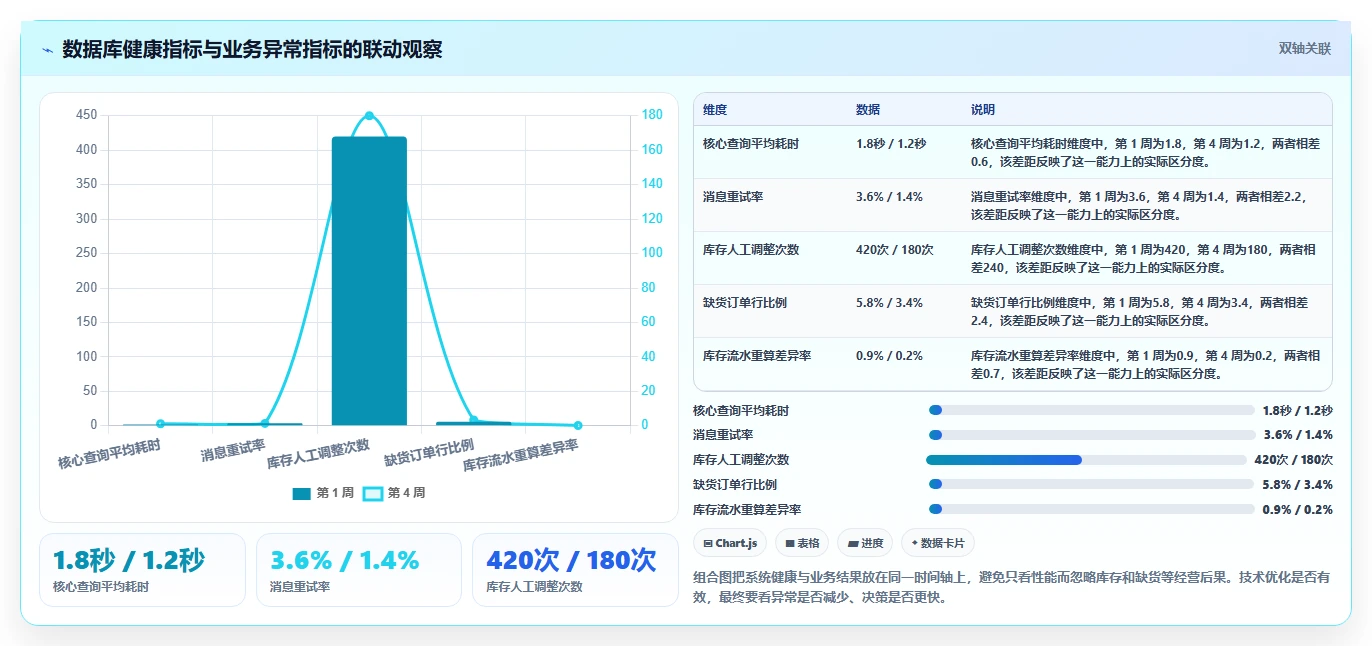Screen dimensions: 1372x646
Task: Click the 核心查询平均耗时 progress bar
Action: (1091, 410)
